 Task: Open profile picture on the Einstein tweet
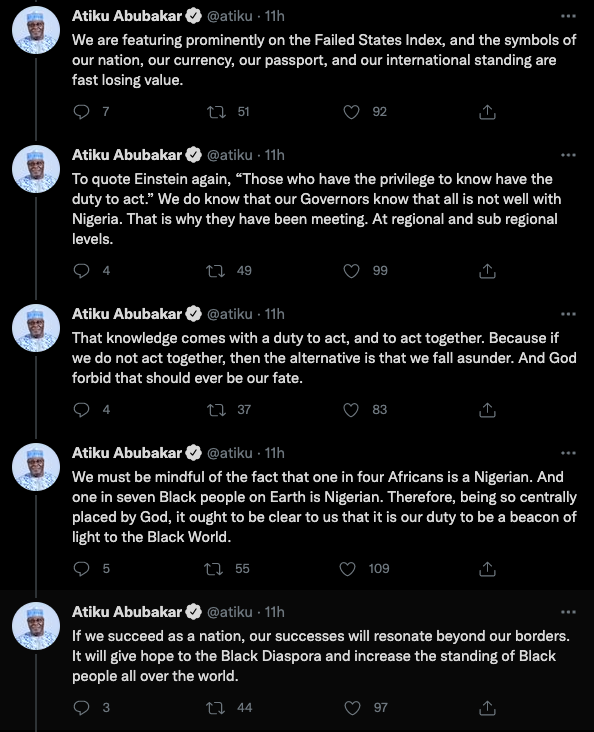click(36, 169)
